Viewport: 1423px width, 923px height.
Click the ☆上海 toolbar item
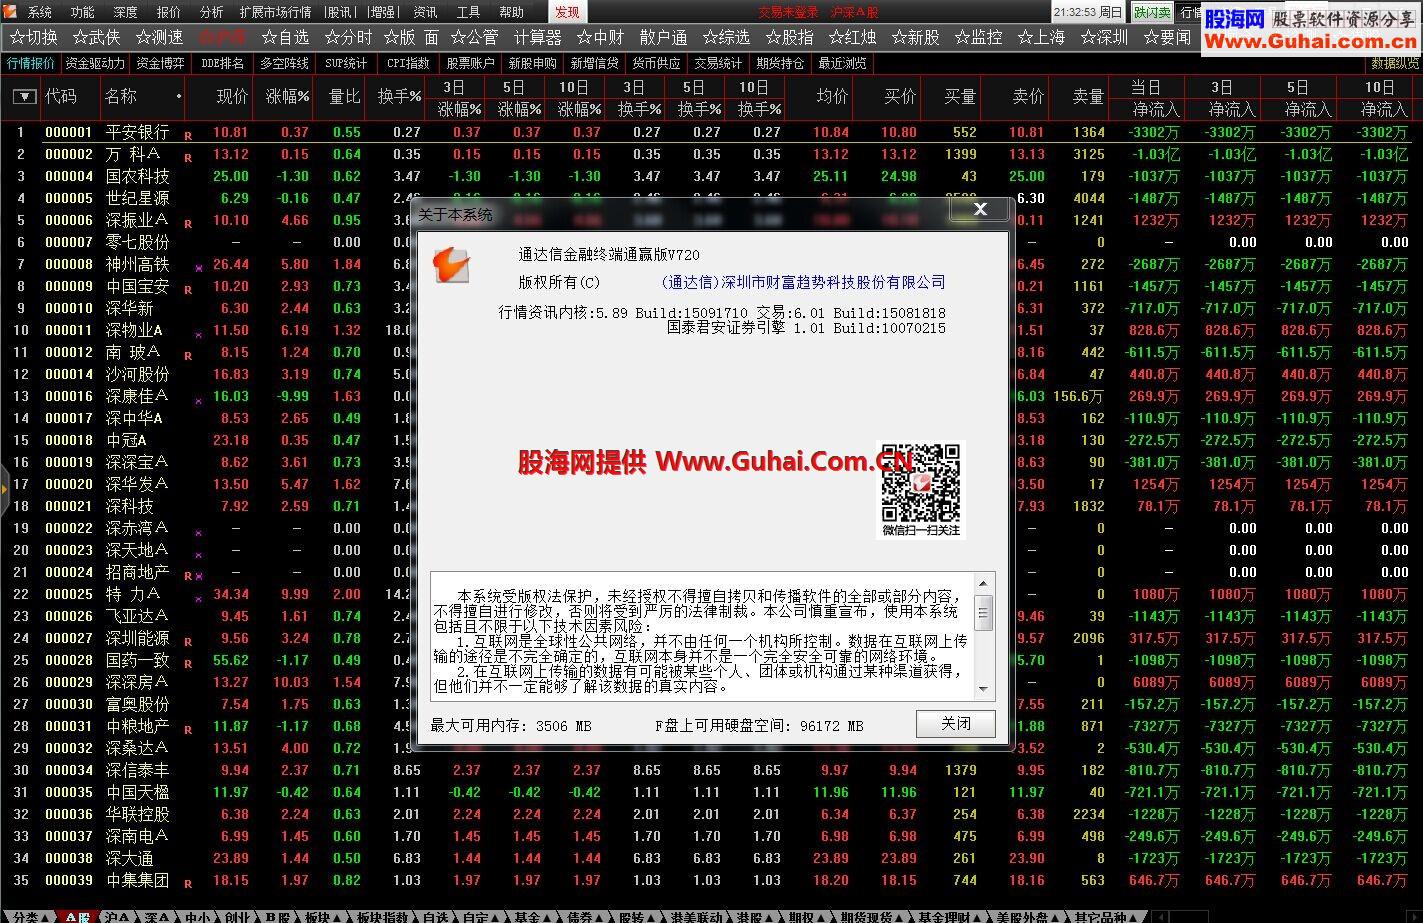coord(1041,37)
